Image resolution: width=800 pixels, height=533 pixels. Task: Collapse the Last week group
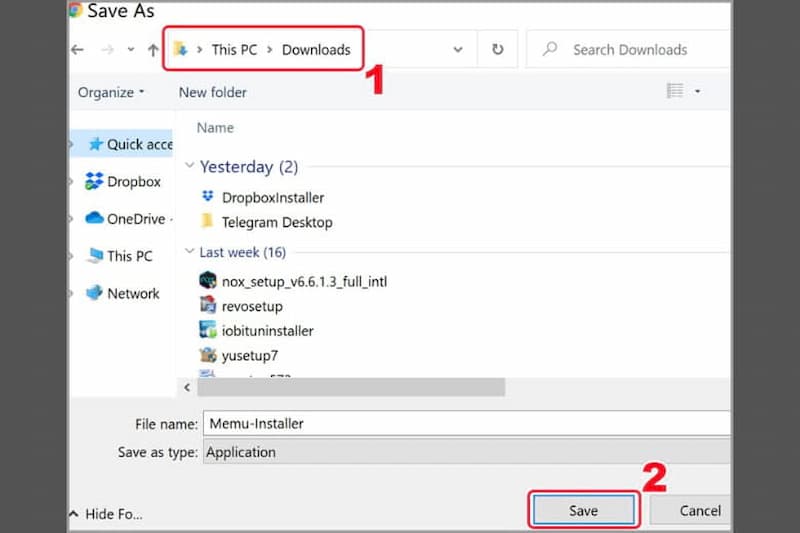tap(191, 253)
